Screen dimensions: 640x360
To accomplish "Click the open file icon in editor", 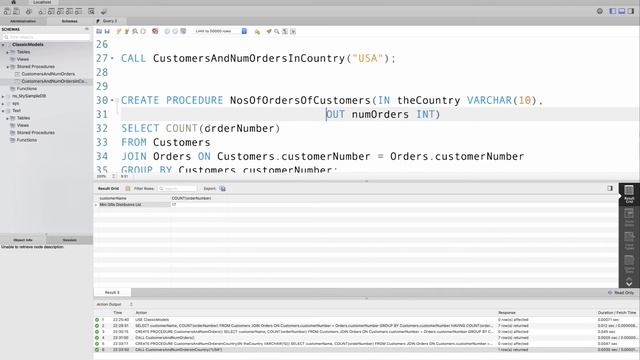I will tap(99, 31).
